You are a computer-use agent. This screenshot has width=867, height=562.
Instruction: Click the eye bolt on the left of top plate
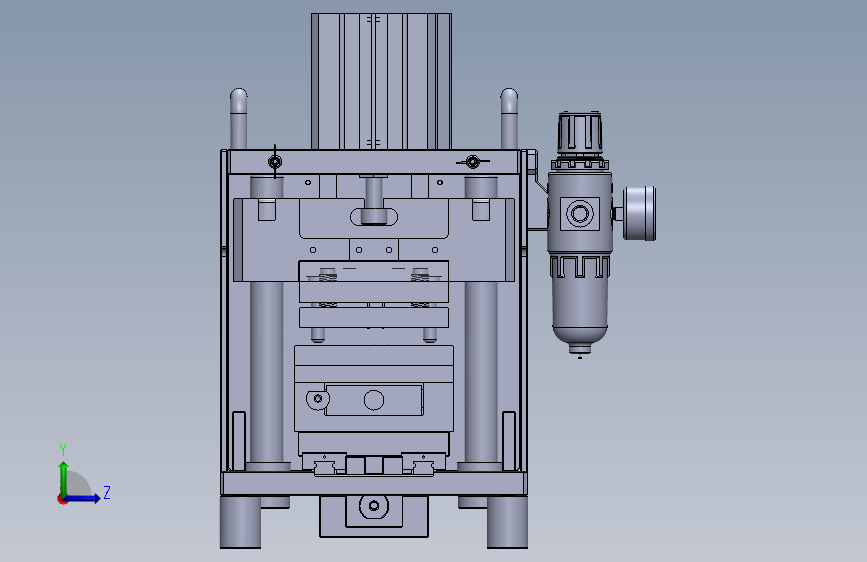(275, 162)
